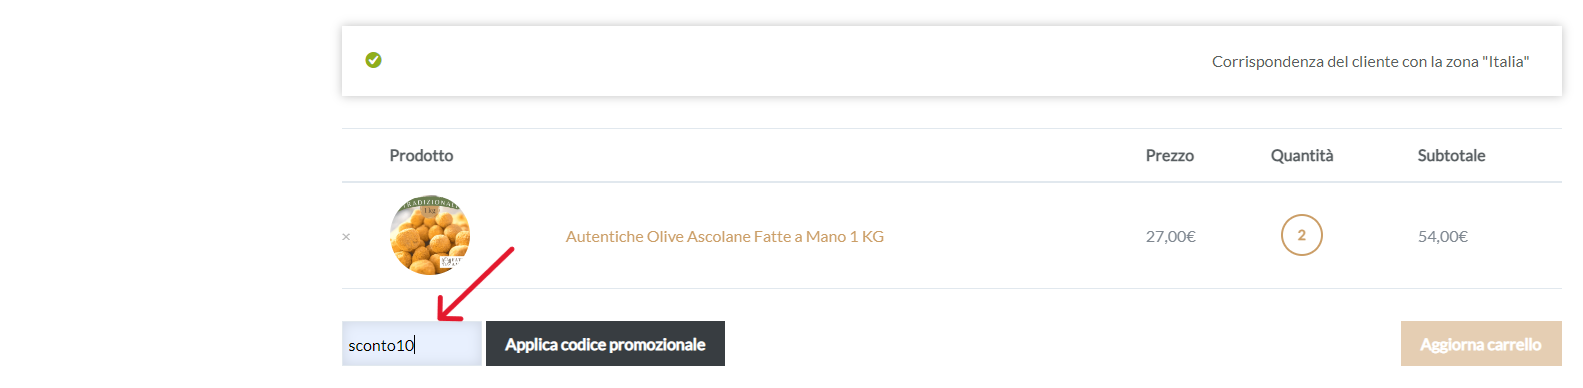
Task: Click the Corrispondenza del cliente notice text
Action: 1370,61
